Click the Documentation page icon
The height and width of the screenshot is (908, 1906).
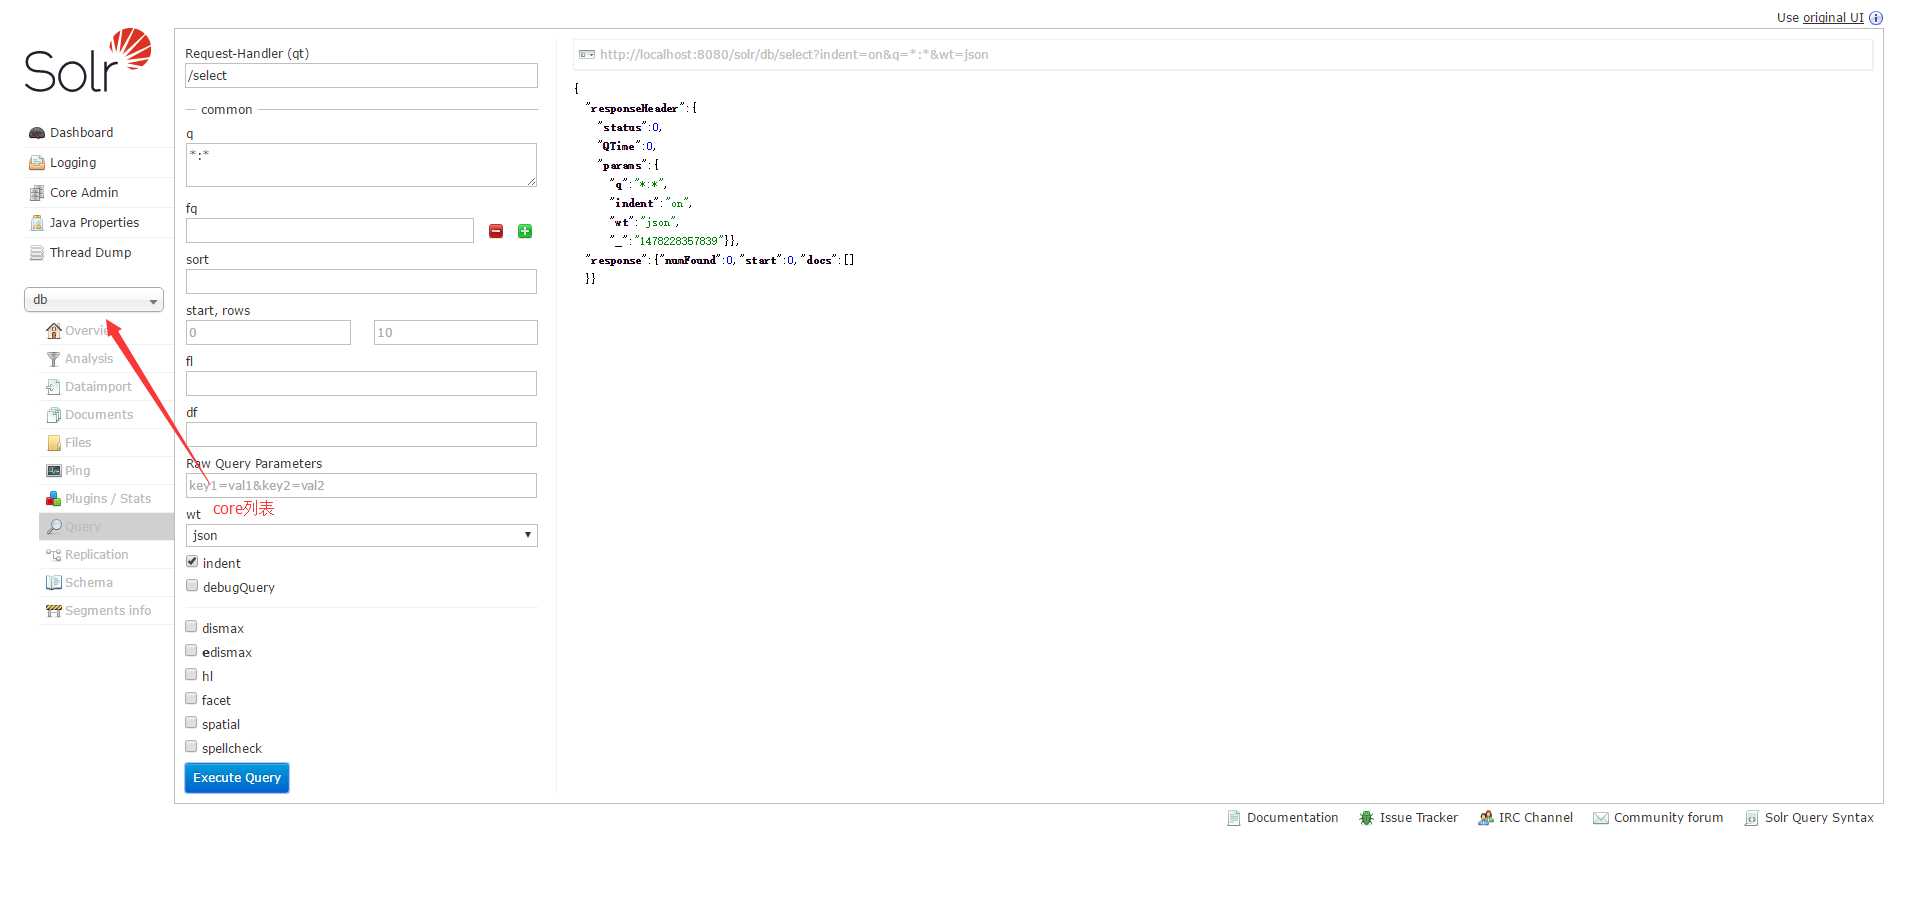coord(1234,818)
